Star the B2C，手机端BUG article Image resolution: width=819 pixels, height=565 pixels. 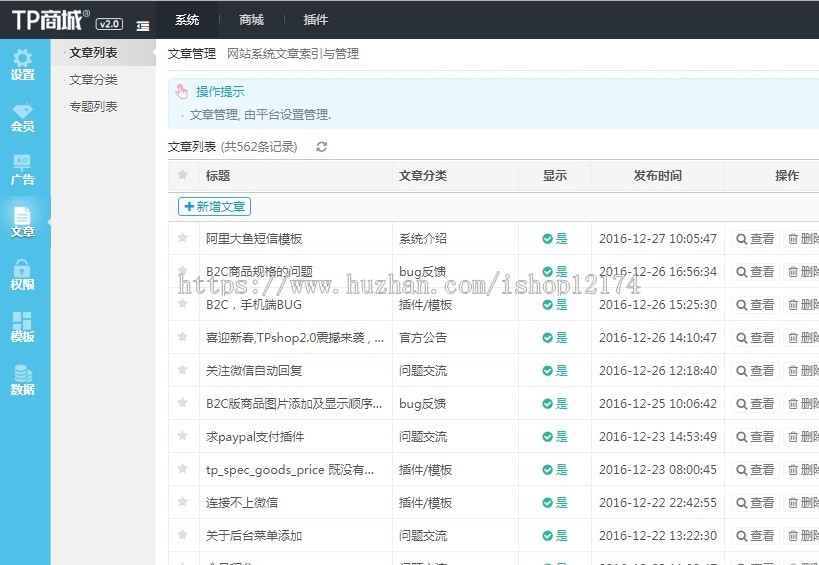[x=182, y=303]
